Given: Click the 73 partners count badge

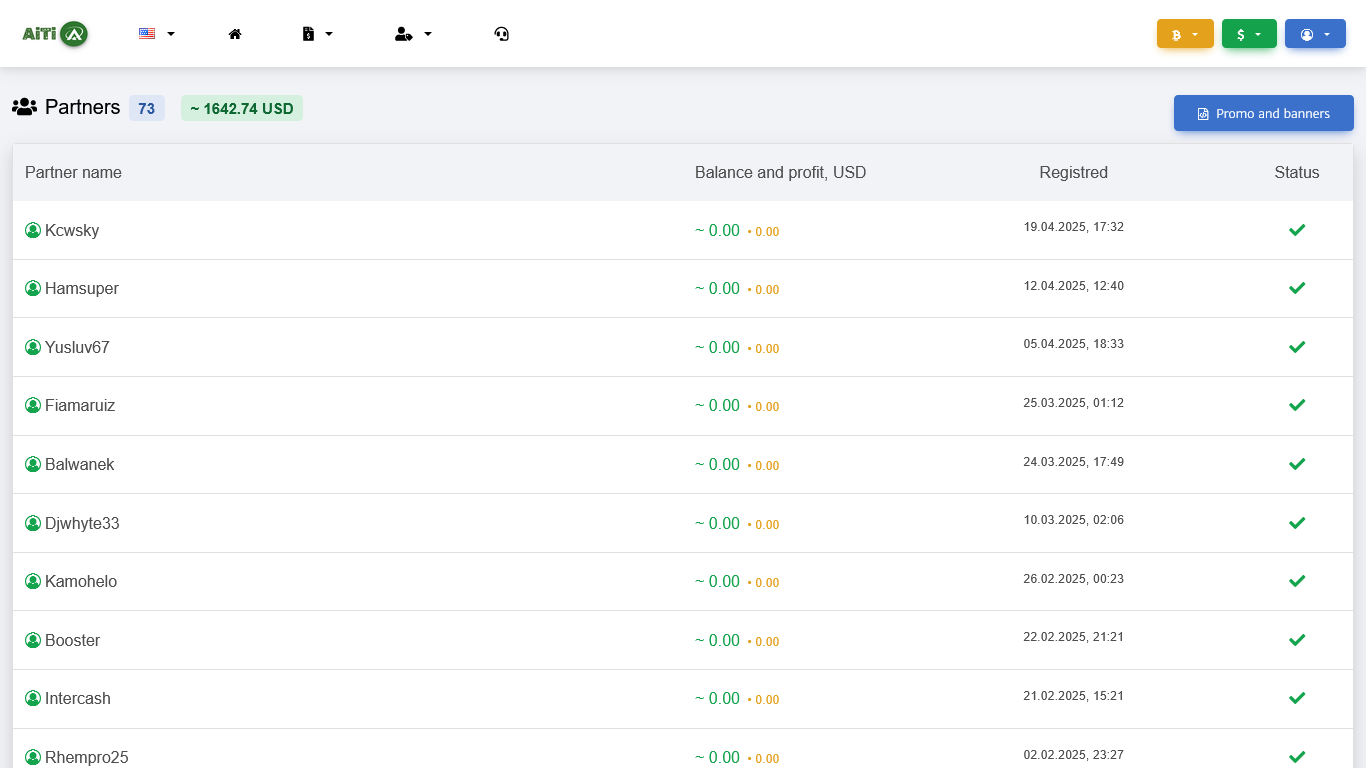Looking at the screenshot, I should point(147,108).
